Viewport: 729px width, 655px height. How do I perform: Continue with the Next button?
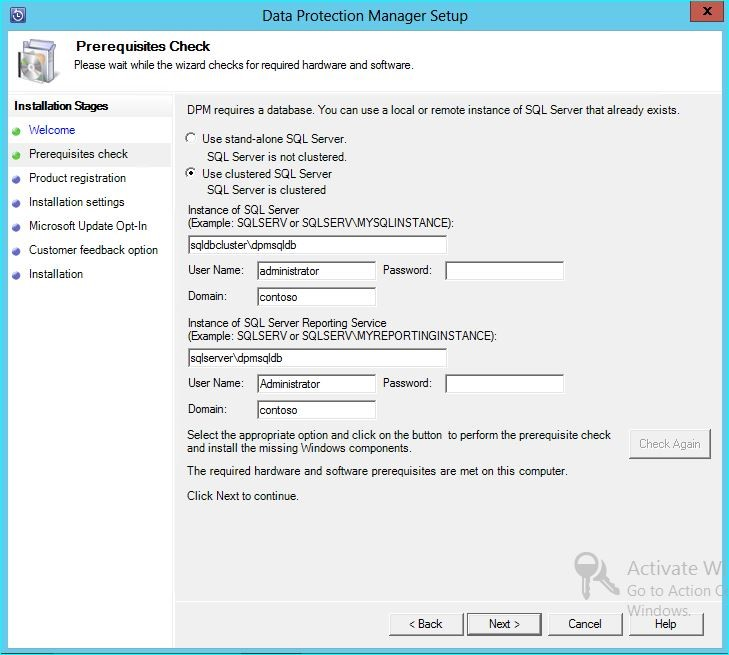504,624
